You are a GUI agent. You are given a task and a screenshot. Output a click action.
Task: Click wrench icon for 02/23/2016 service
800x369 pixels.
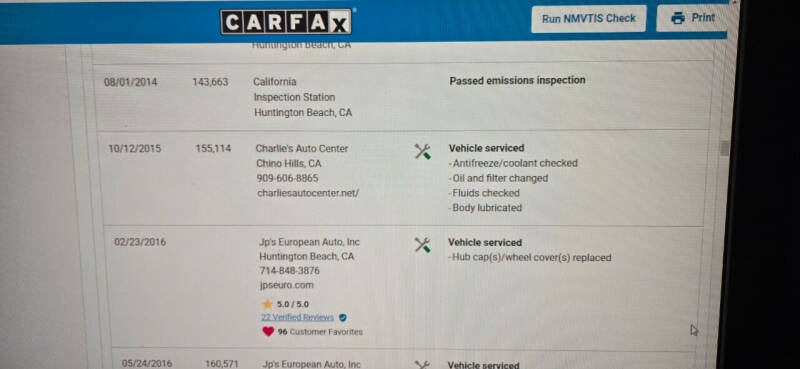[x=422, y=245]
